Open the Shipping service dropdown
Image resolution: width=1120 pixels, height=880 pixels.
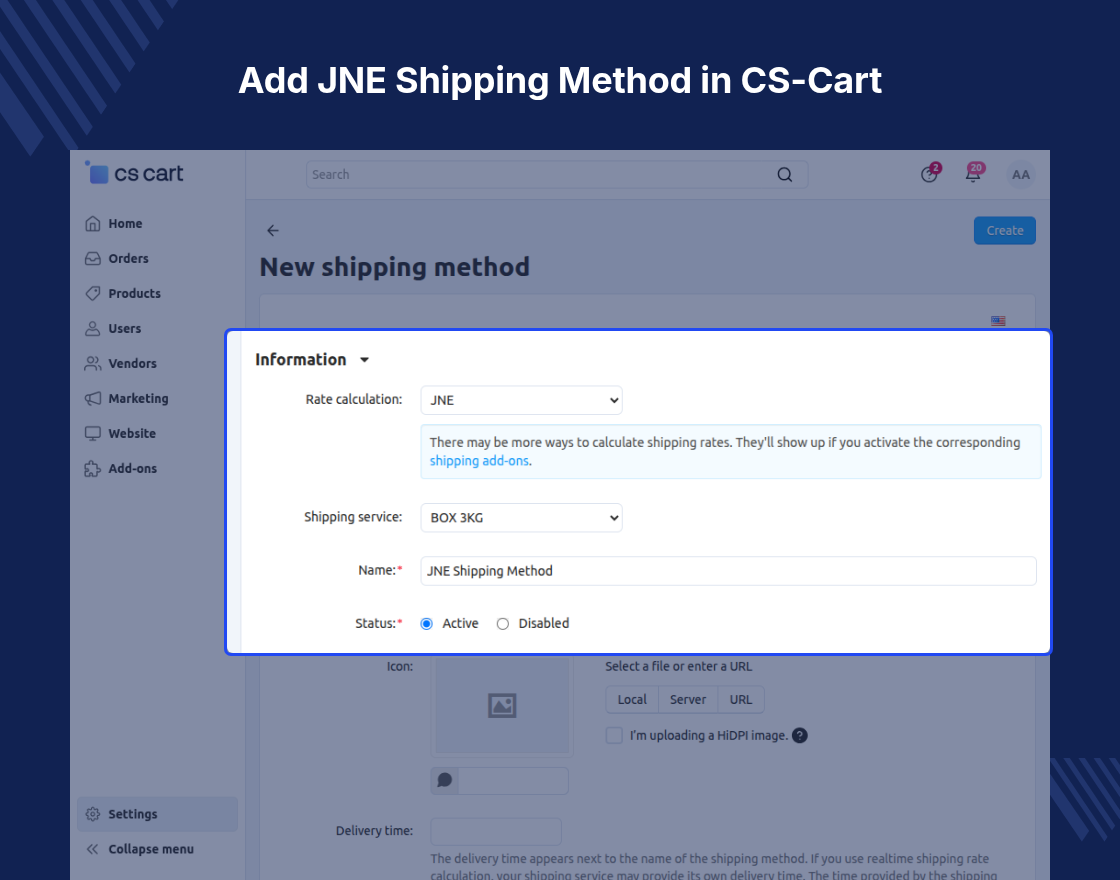click(521, 518)
